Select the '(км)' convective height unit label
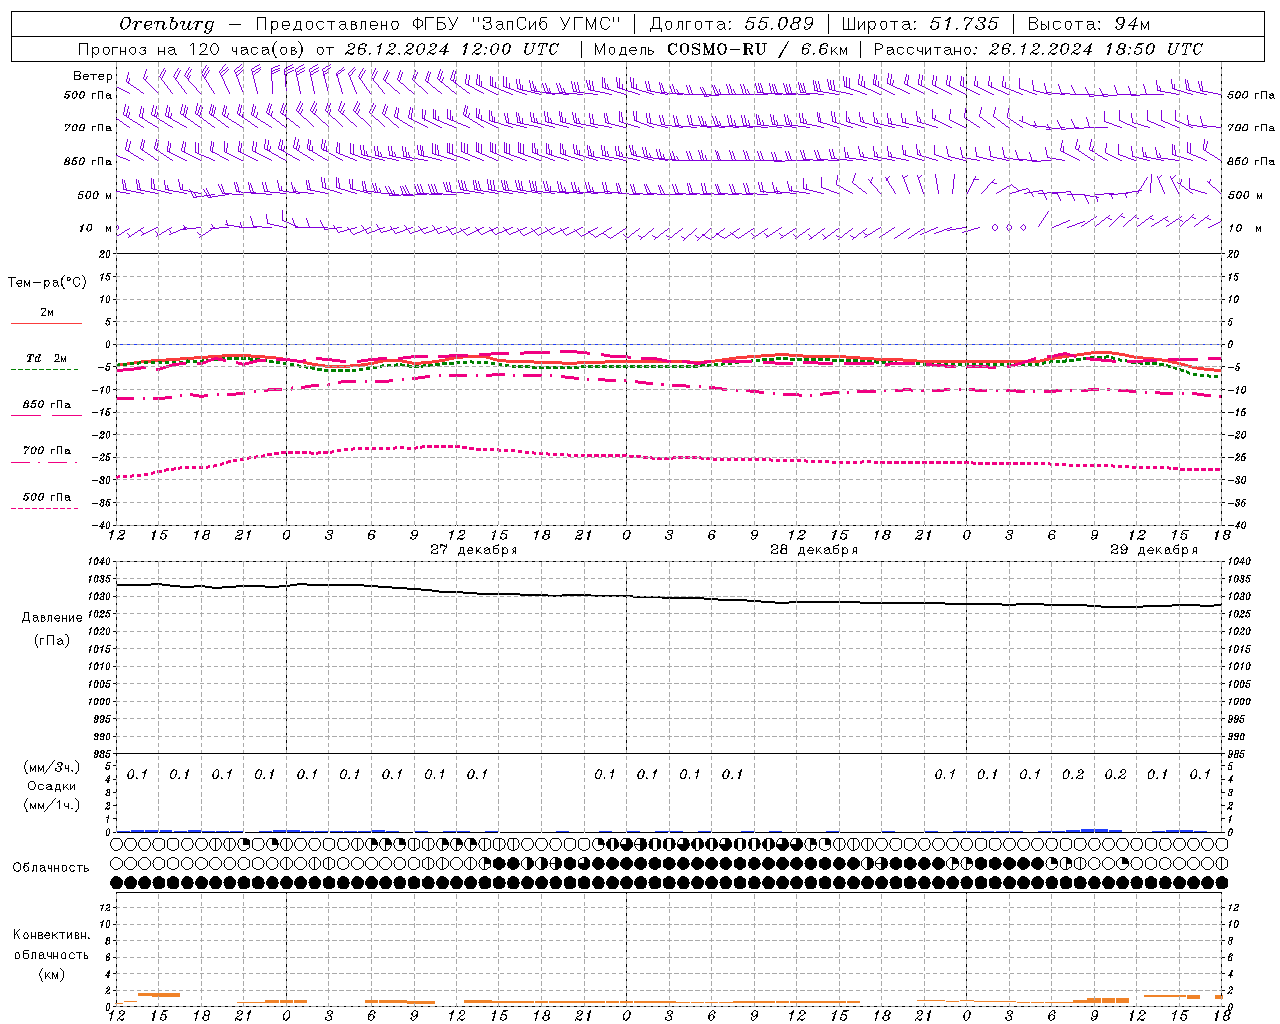Viewport: 1280px width, 1024px height. pyautogui.click(x=52, y=974)
